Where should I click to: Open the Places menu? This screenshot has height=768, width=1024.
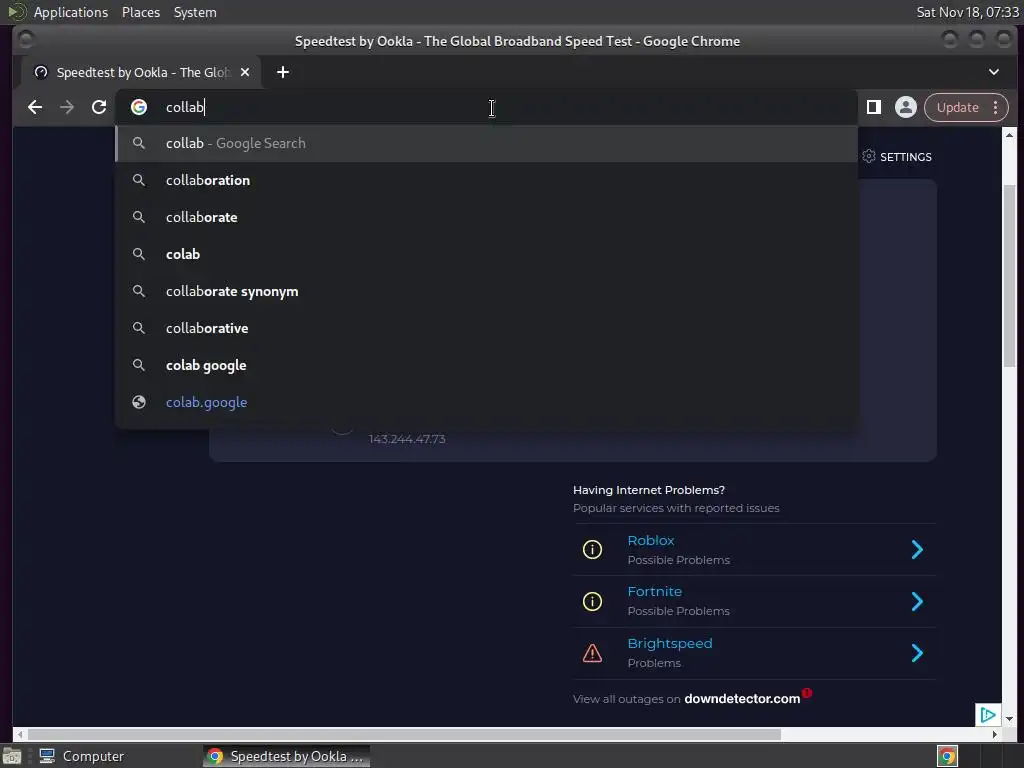click(141, 12)
